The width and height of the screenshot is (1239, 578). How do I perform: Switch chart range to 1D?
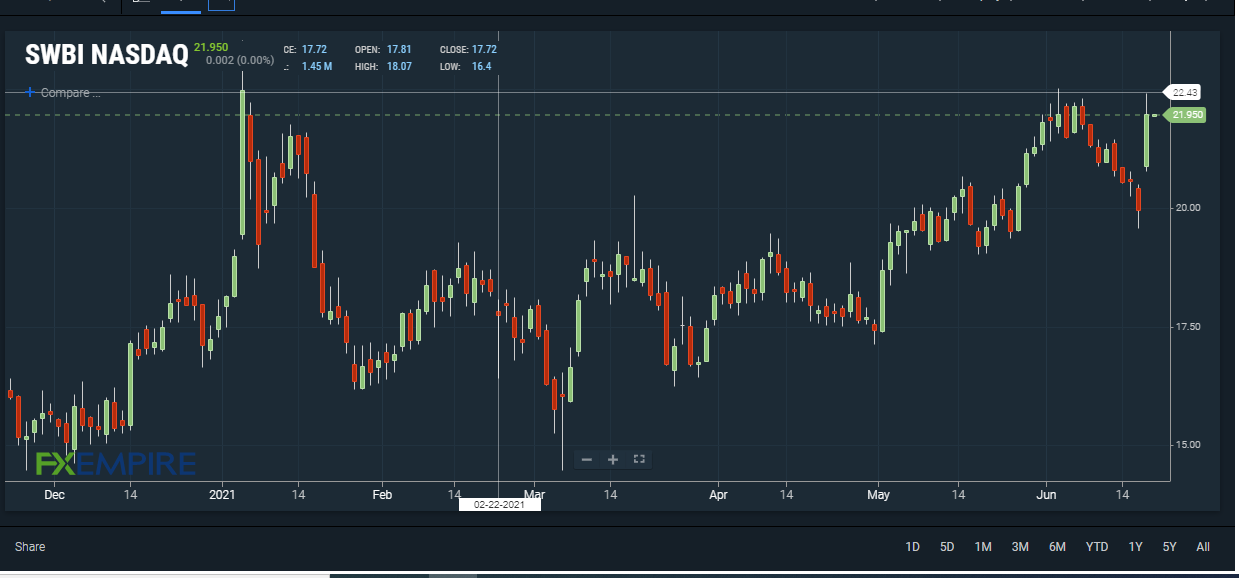912,547
